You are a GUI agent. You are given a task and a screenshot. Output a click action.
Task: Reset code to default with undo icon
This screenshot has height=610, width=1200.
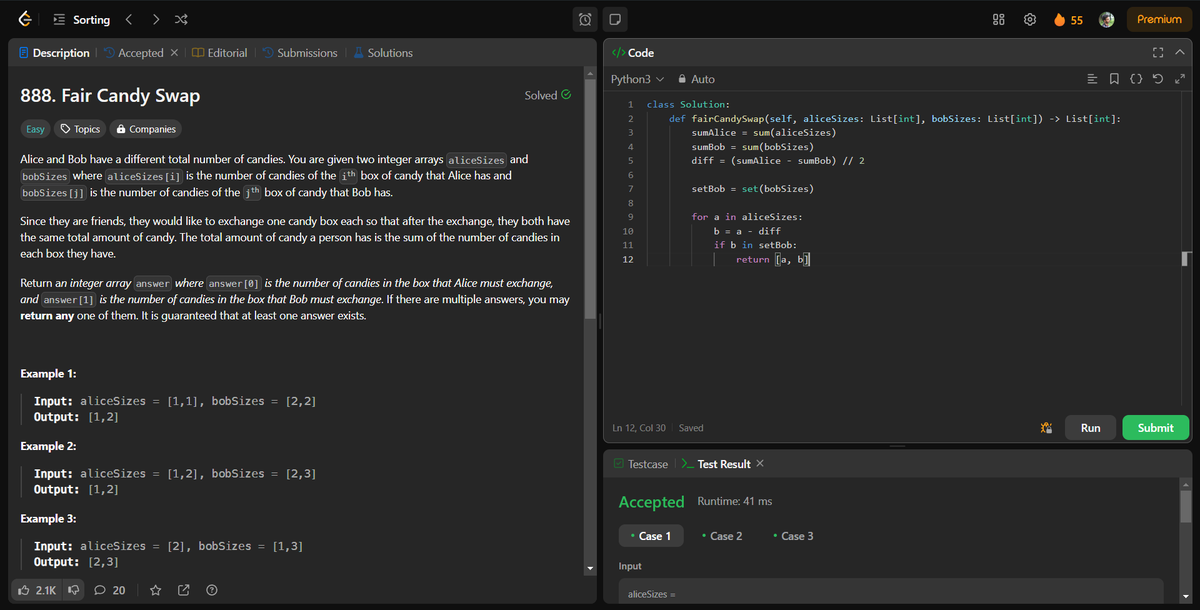(x=1158, y=79)
